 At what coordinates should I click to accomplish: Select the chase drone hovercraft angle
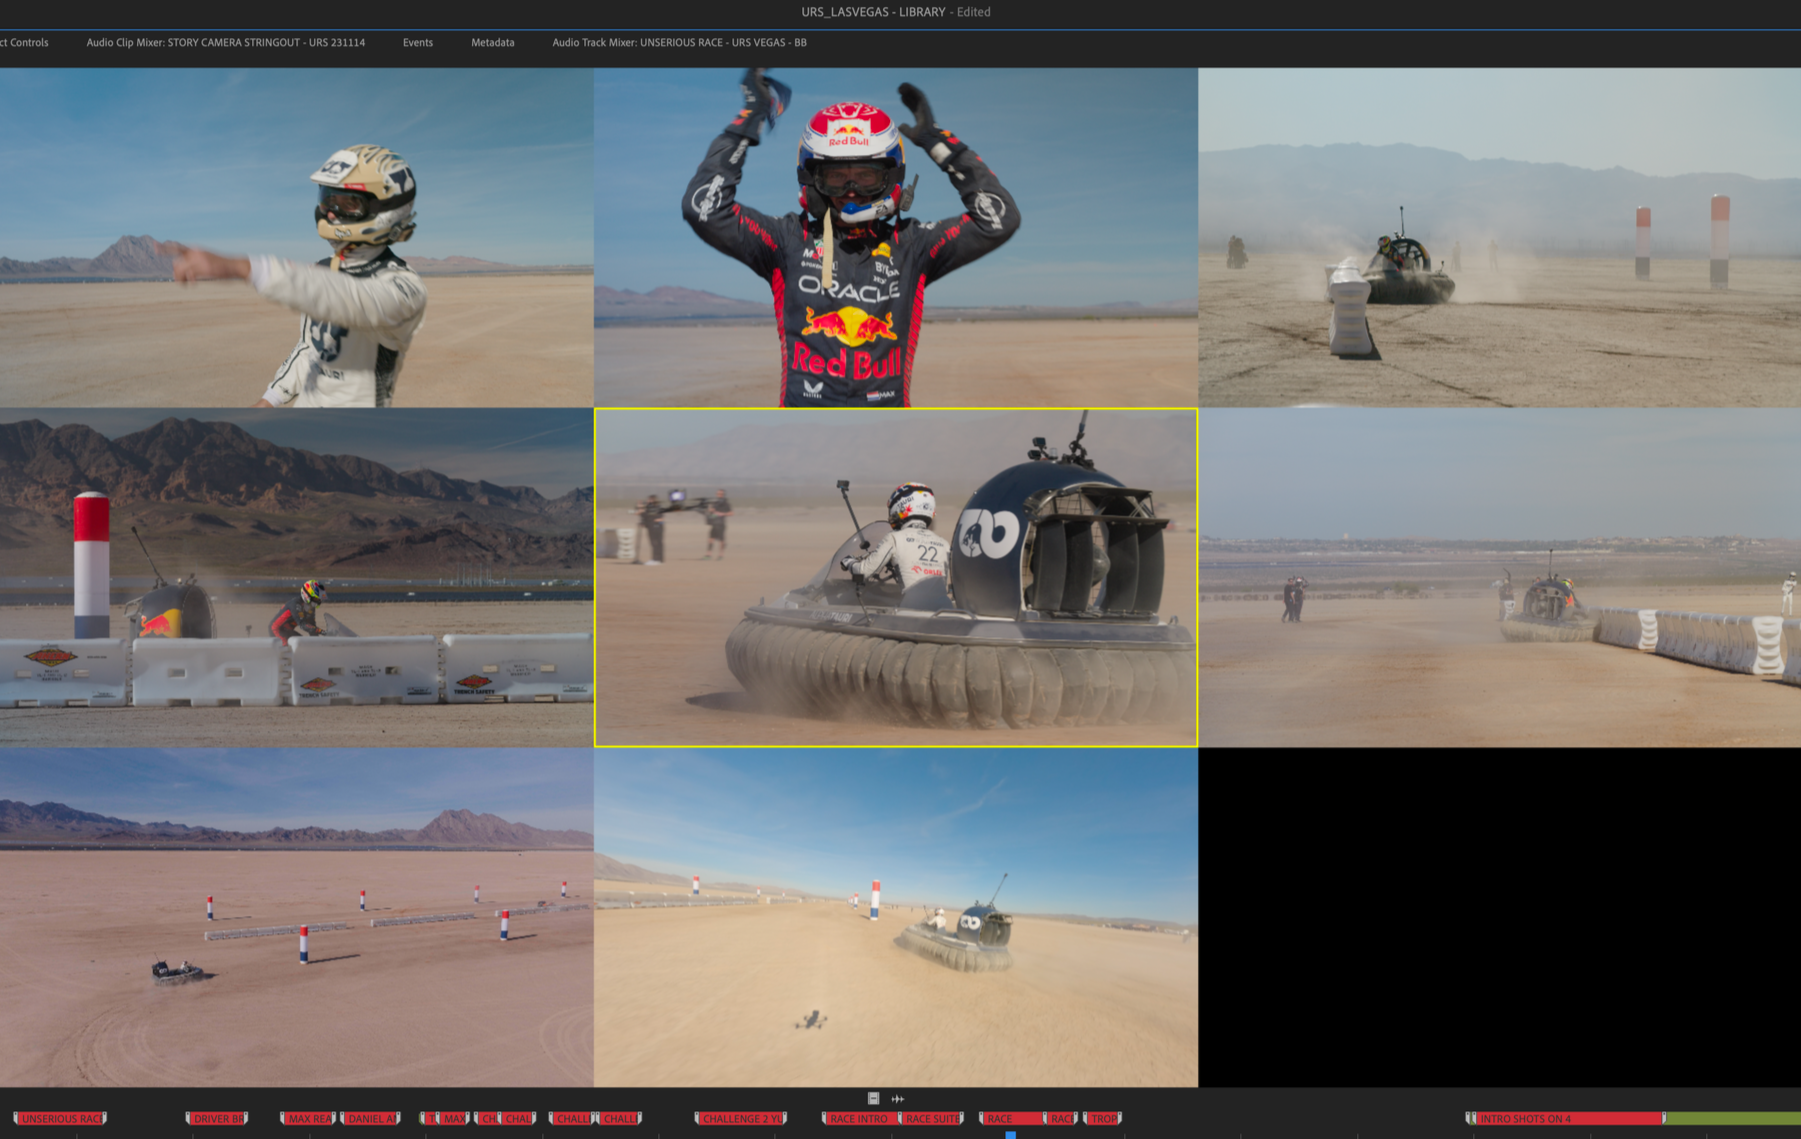click(x=895, y=917)
